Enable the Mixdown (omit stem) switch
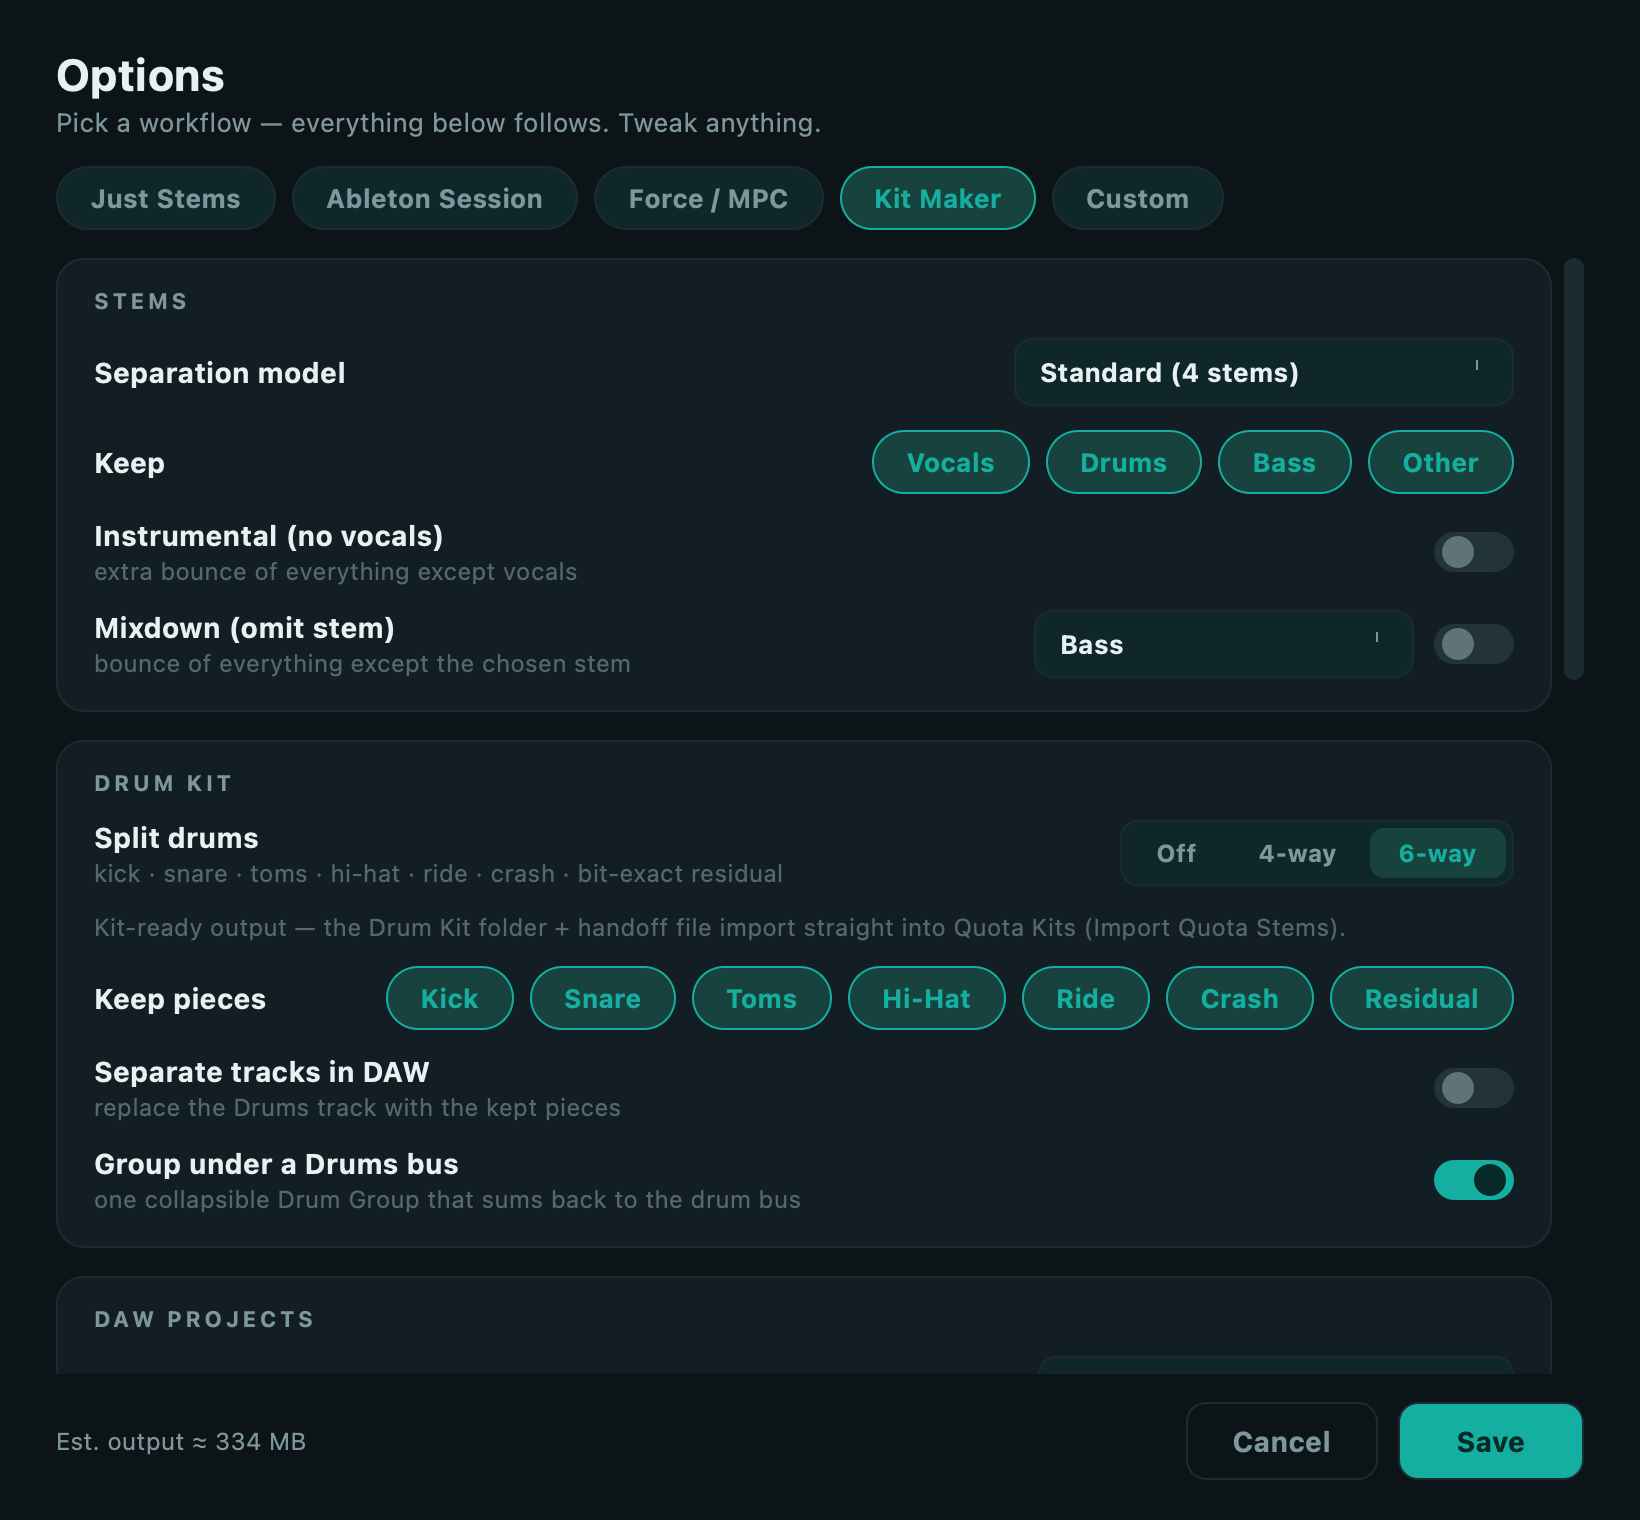This screenshot has height=1520, width=1640. 1473,644
